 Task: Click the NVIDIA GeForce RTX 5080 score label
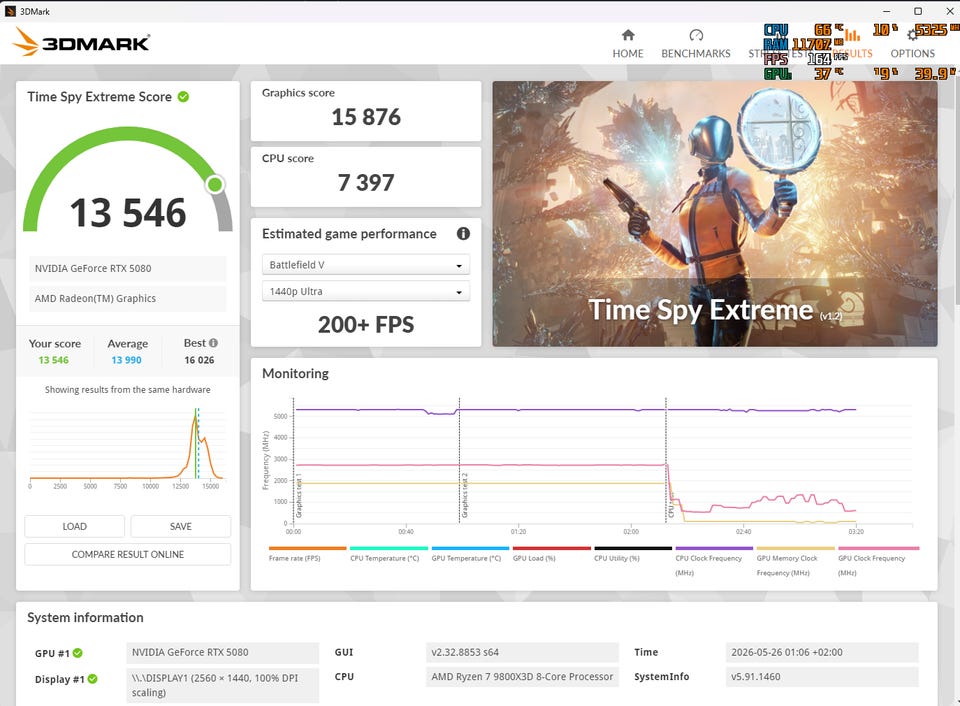127,268
